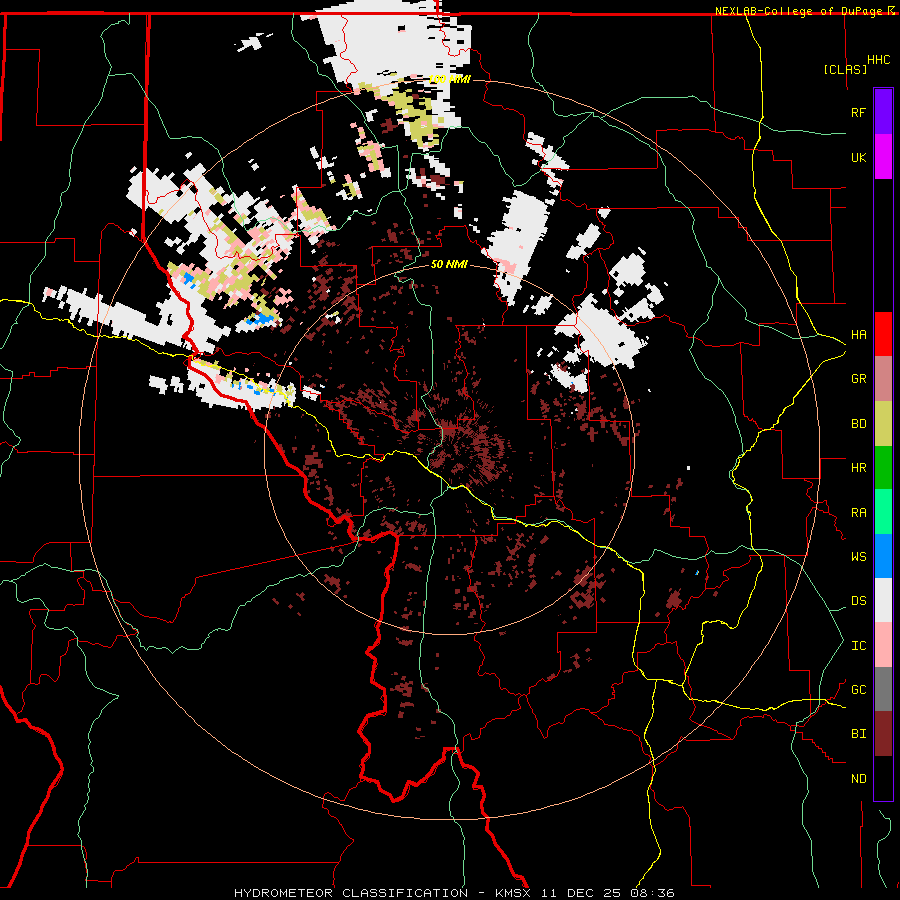The image size is (900, 900).
Task: Select the GR dusty-pink legend swatch
Action: 883,379
